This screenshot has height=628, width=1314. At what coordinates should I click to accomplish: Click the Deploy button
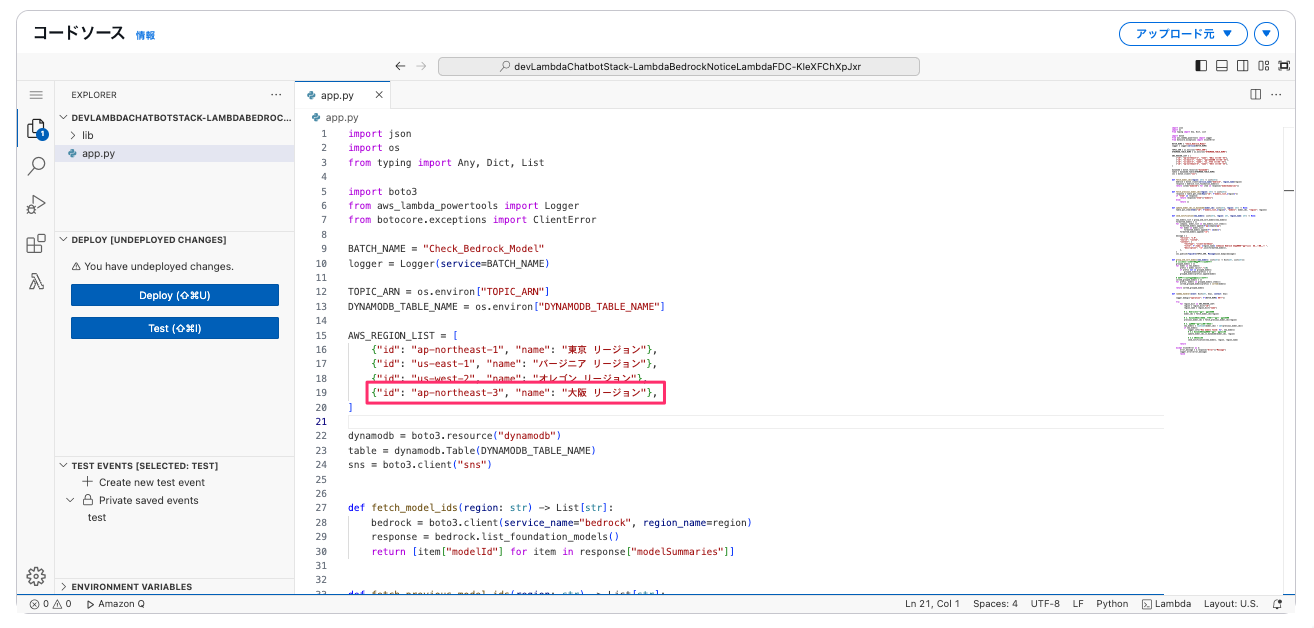(175, 295)
